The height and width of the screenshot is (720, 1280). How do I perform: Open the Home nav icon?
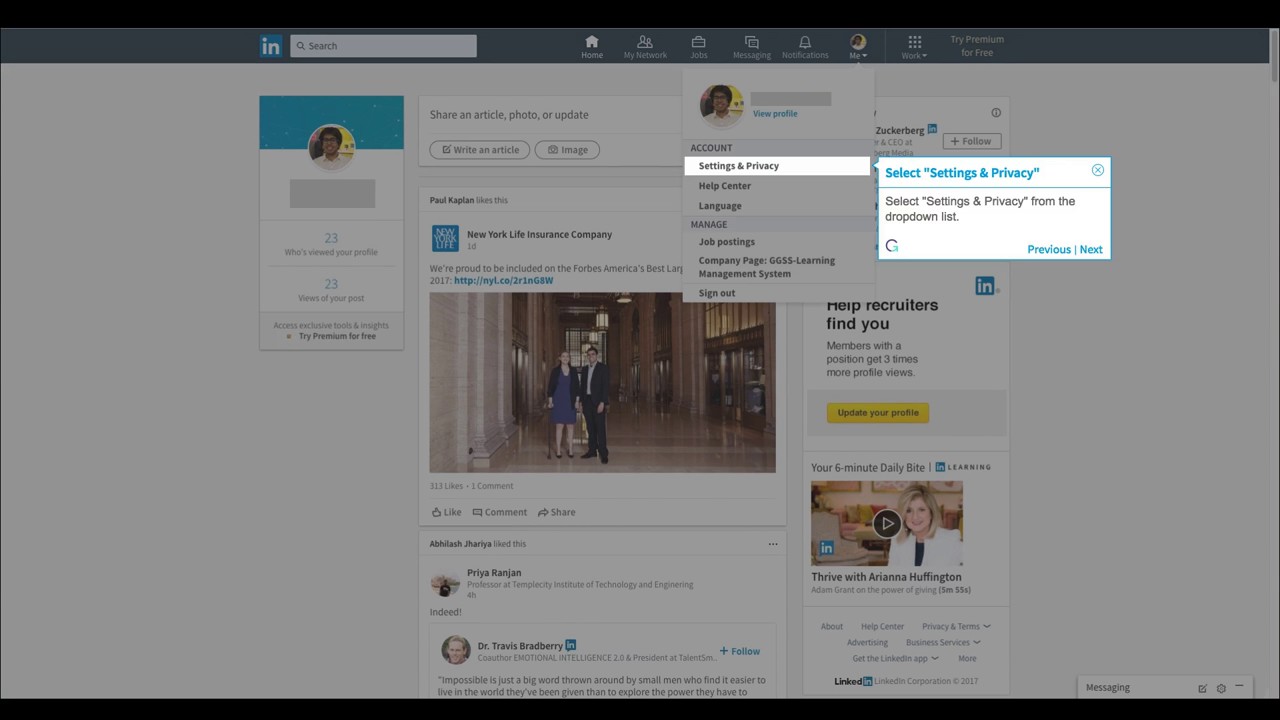592,46
